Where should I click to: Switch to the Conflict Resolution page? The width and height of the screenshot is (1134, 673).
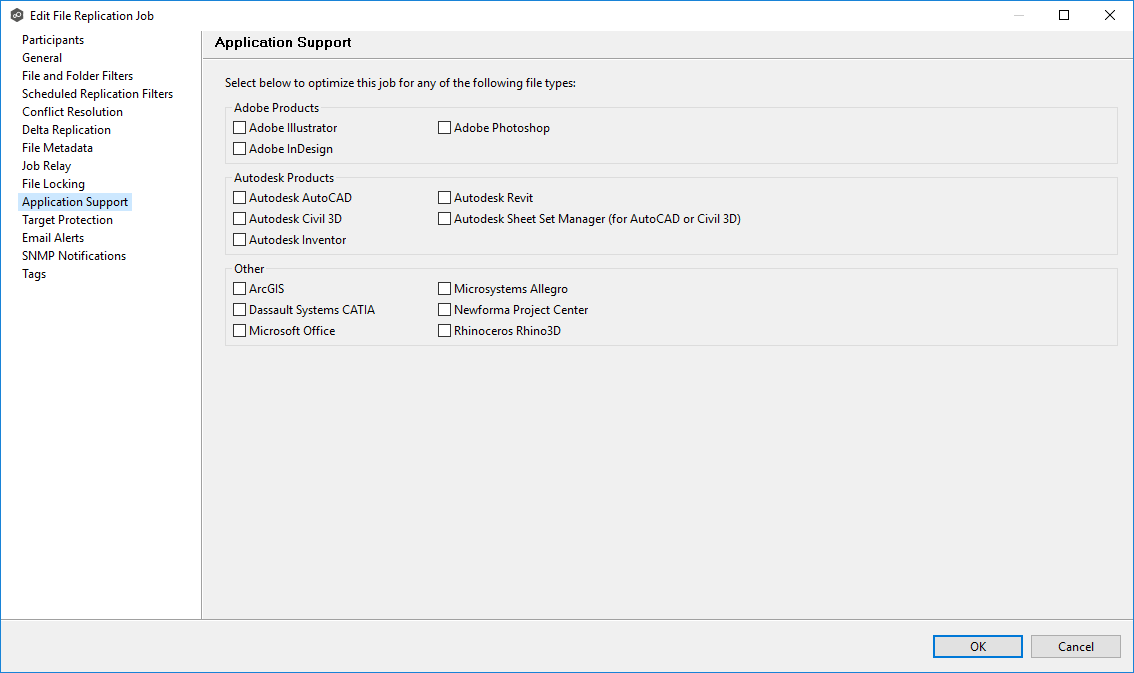click(x=72, y=112)
